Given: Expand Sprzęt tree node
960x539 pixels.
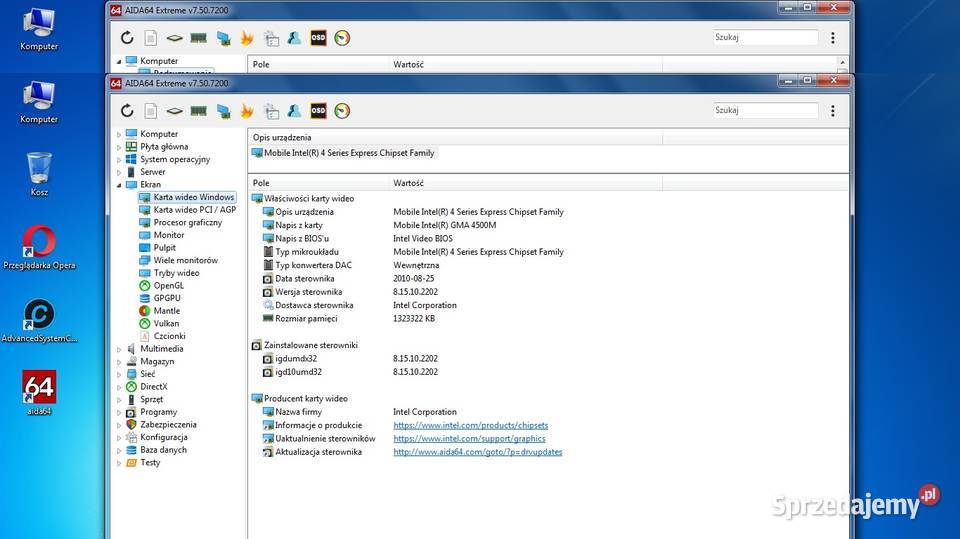Looking at the screenshot, I should [119, 400].
